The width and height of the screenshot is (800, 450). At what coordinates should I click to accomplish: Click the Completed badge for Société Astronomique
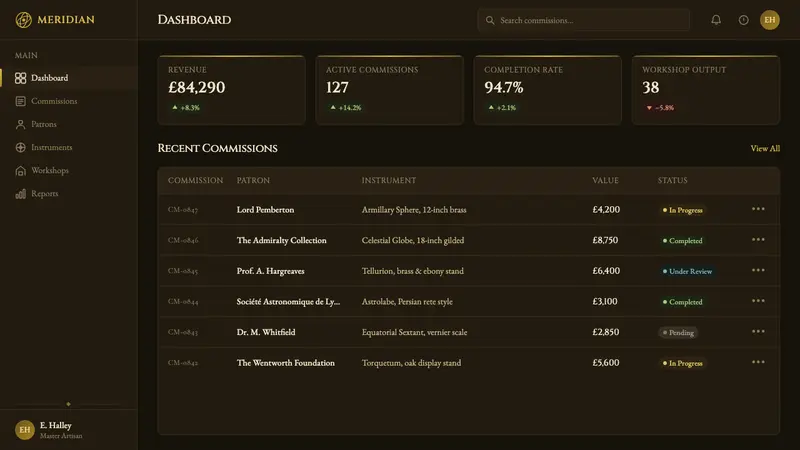(682, 302)
